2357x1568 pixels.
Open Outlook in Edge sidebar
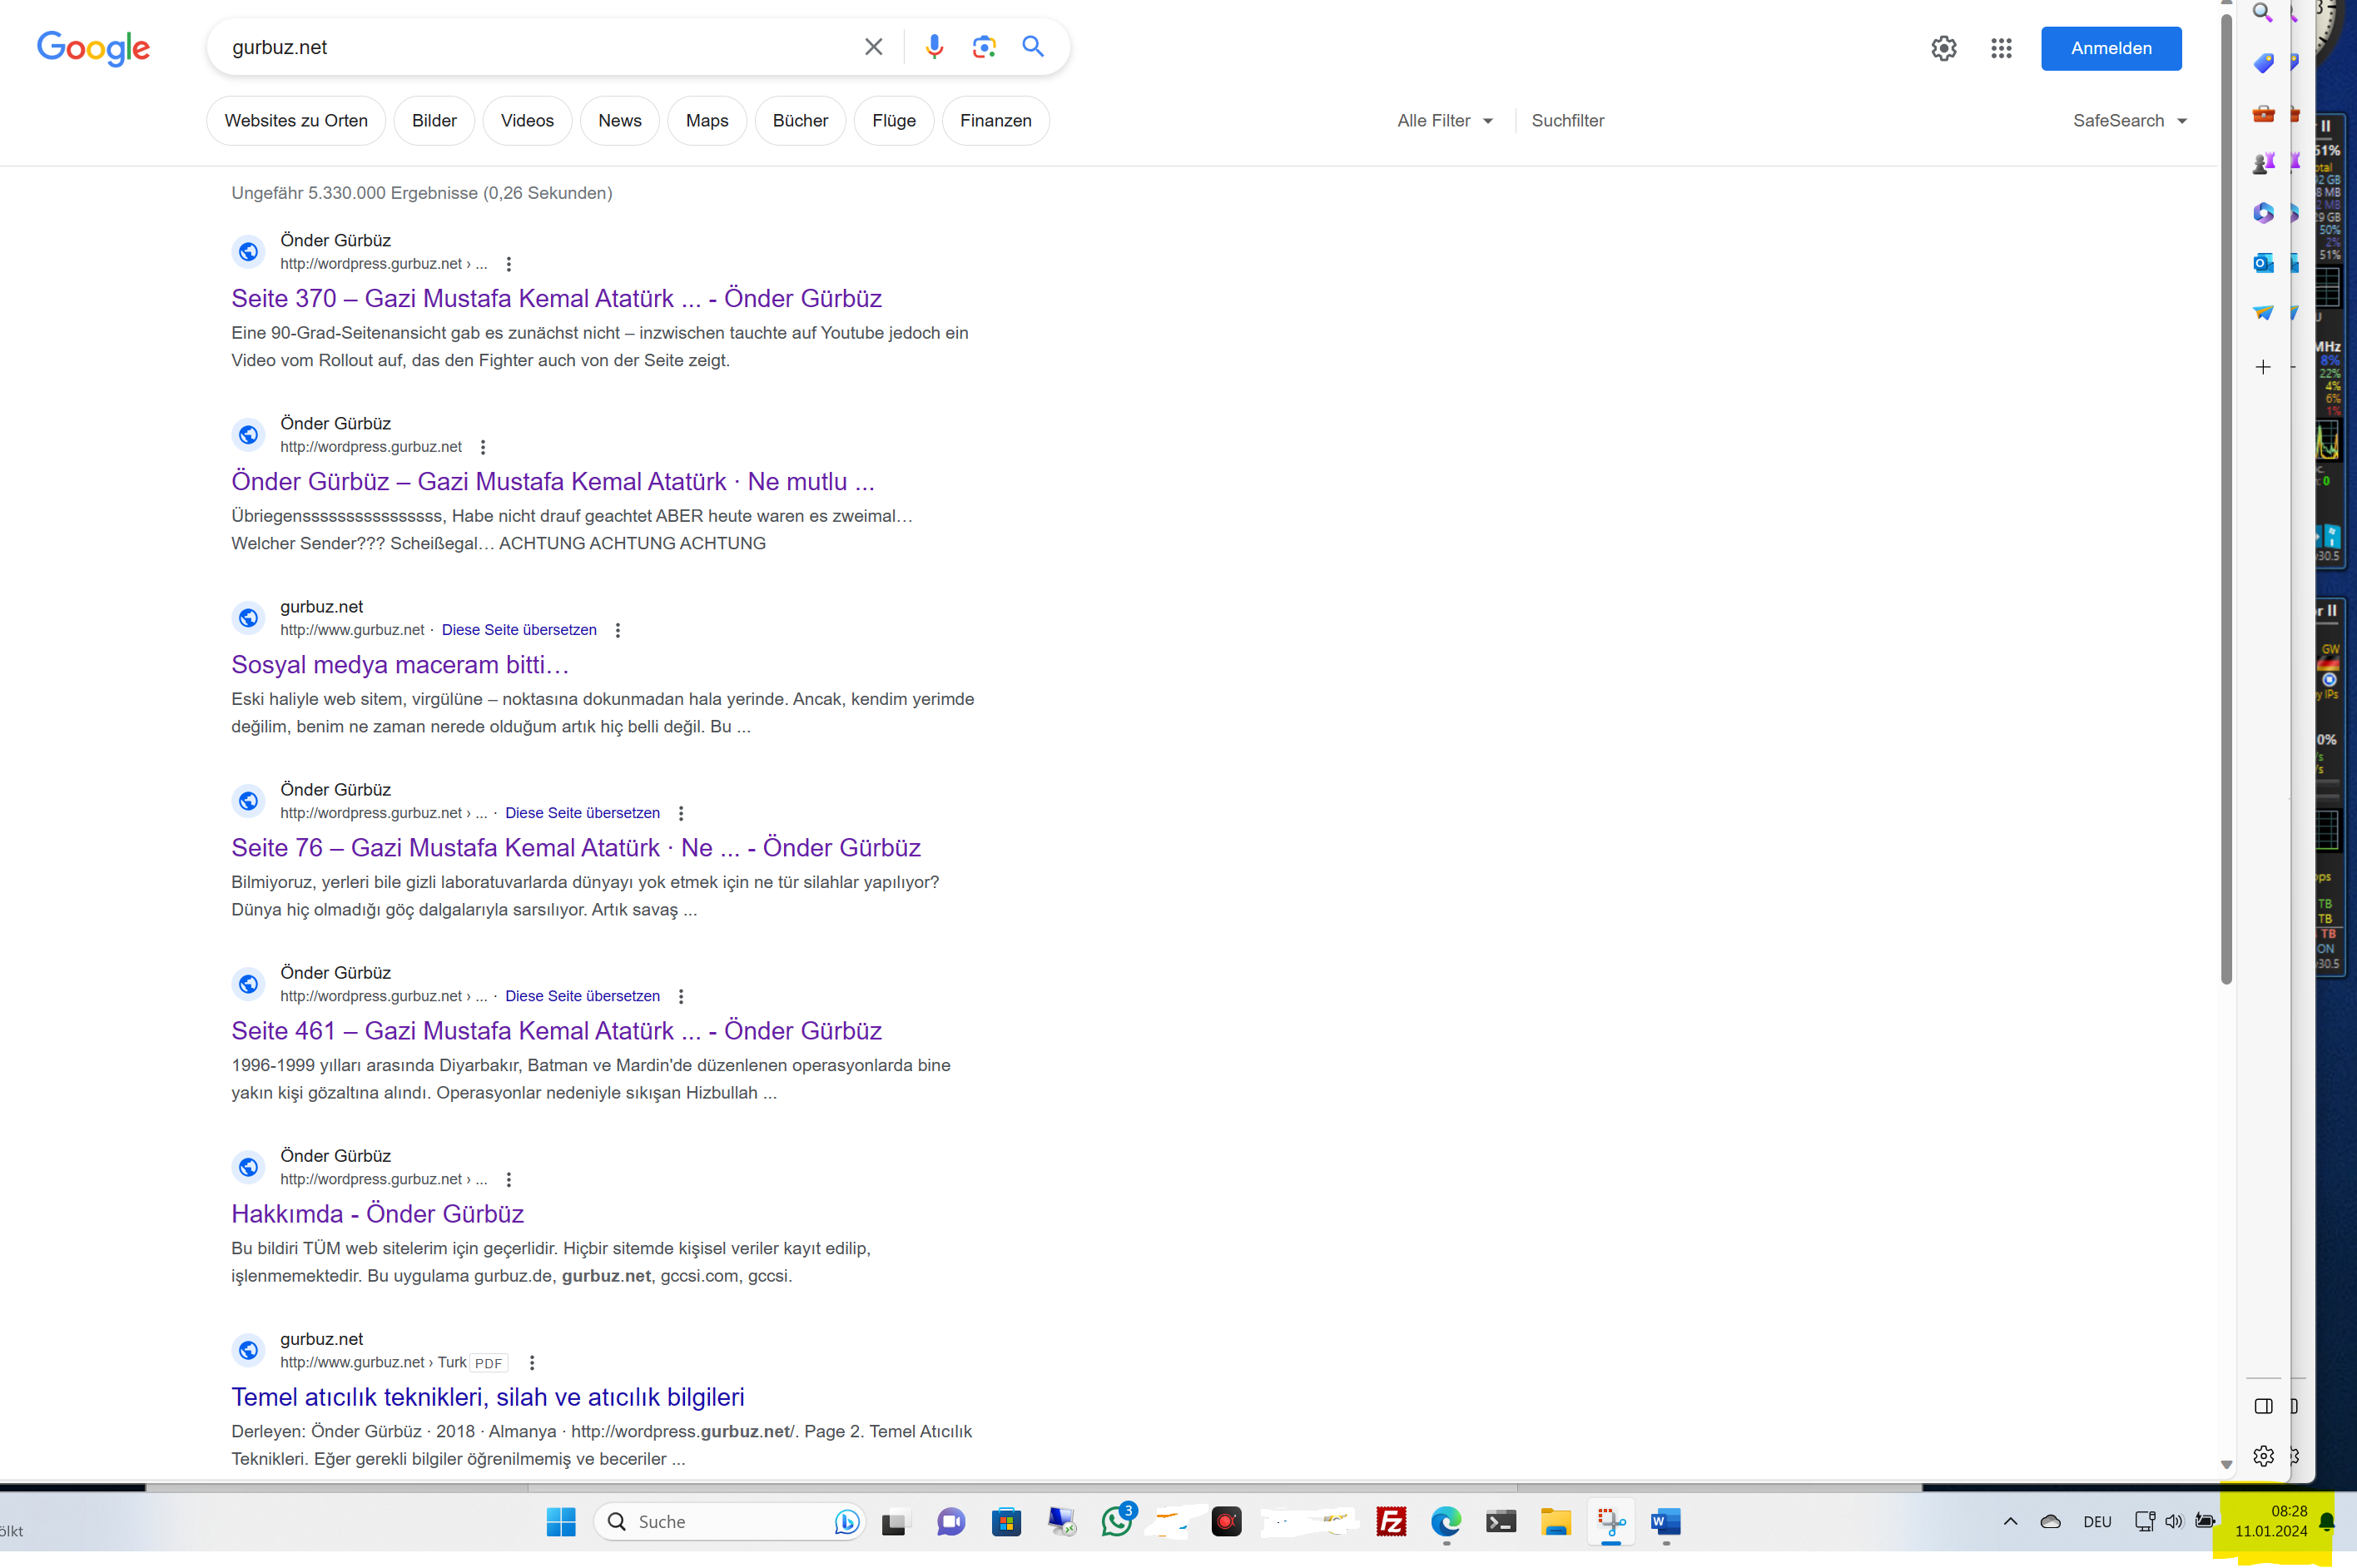[x=2263, y=263]
